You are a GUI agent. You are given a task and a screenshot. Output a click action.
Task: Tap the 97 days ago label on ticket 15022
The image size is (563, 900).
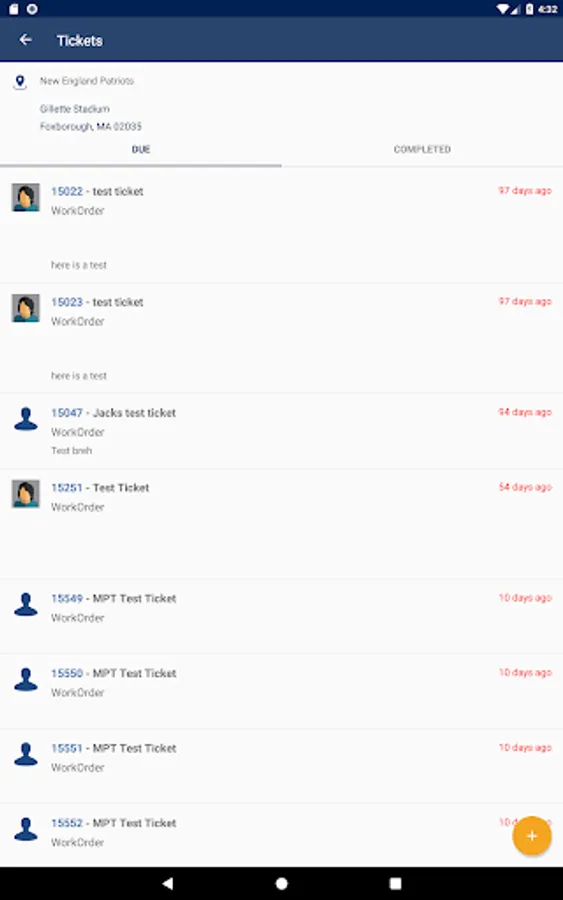tap(525, 191)
